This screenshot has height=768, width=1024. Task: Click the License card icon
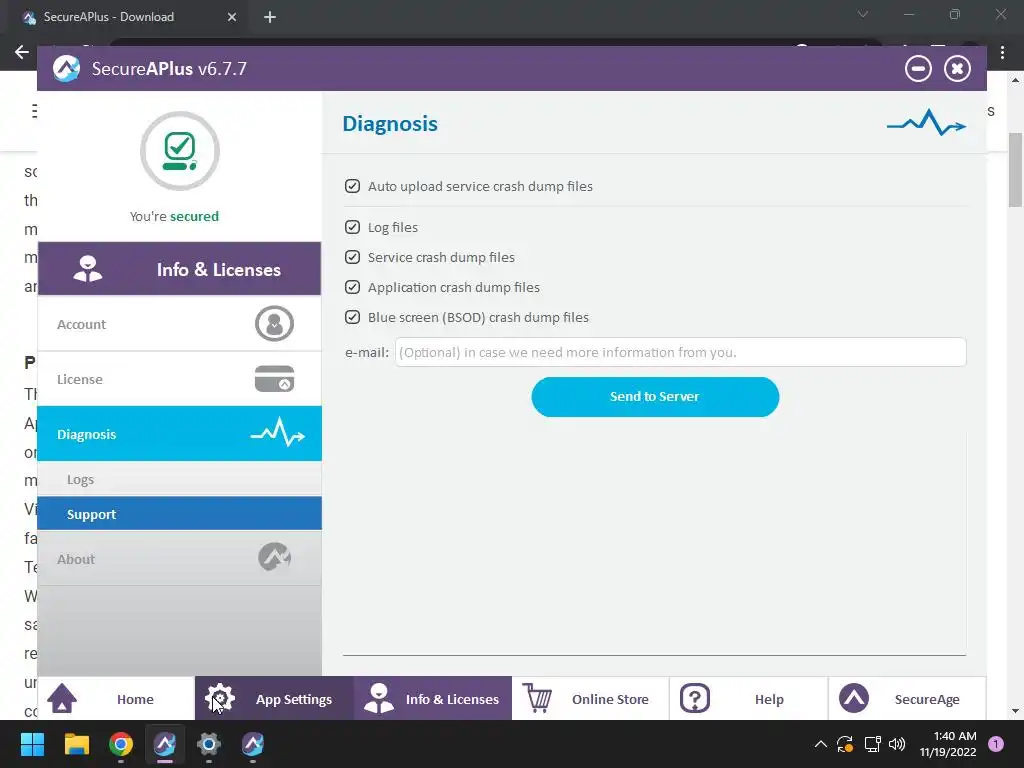pos(274,379)
